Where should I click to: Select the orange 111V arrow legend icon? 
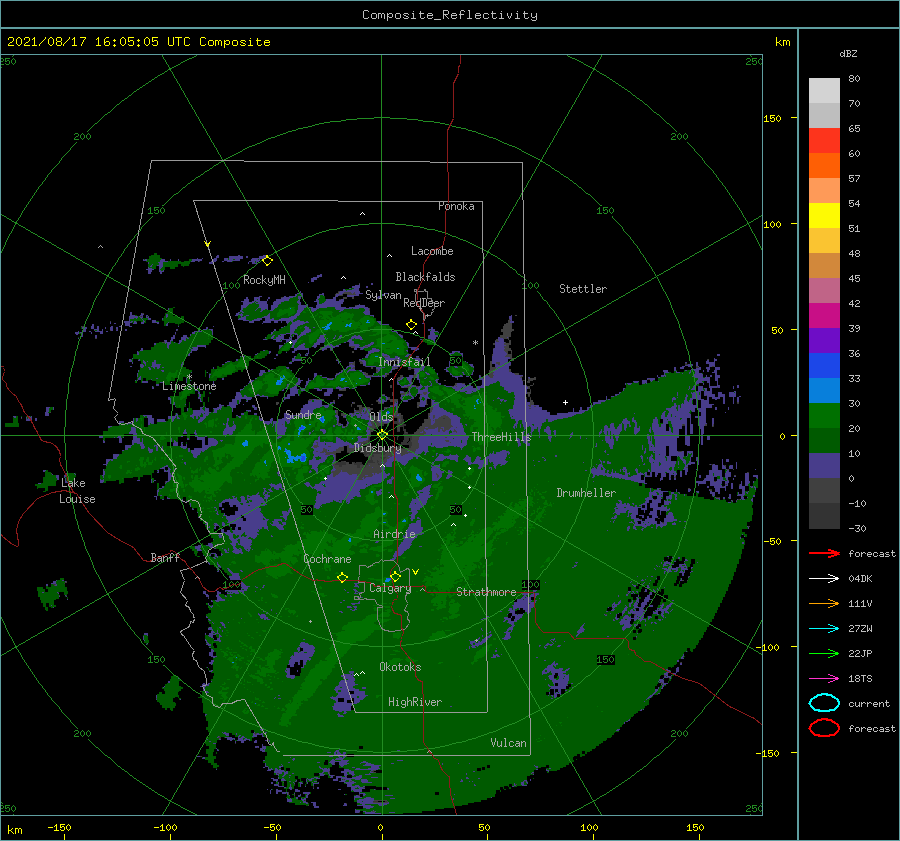point(824,603)
